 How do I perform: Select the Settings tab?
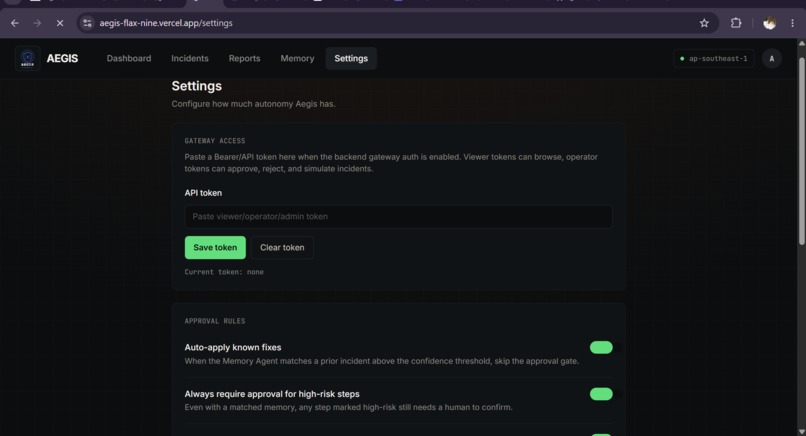(351, 59)
